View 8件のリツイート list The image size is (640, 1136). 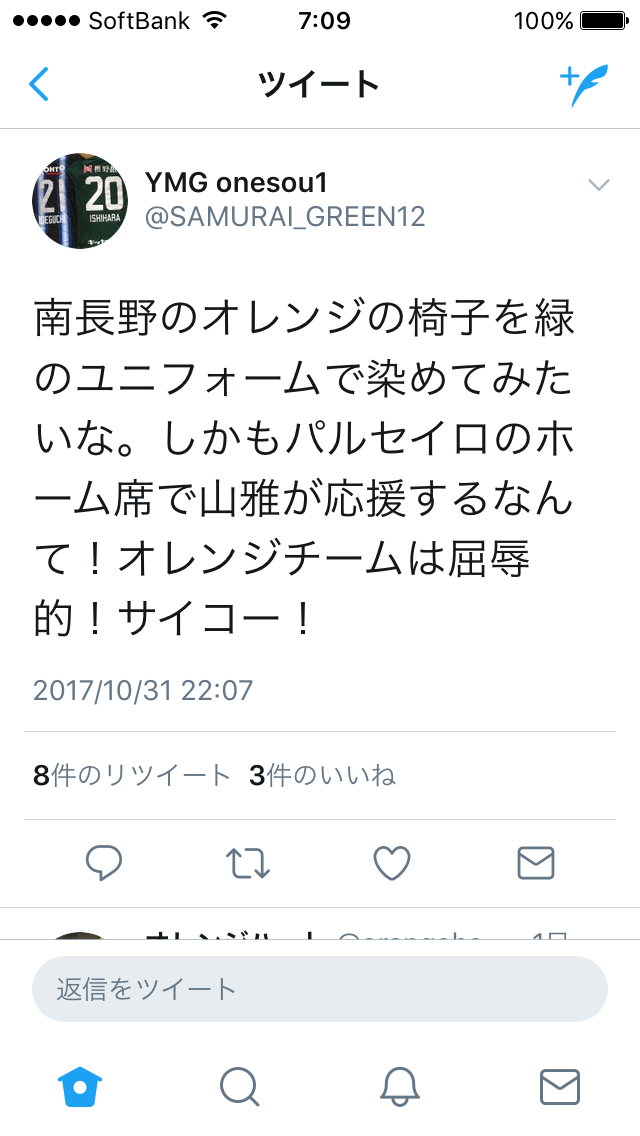(x=132, y=776)
